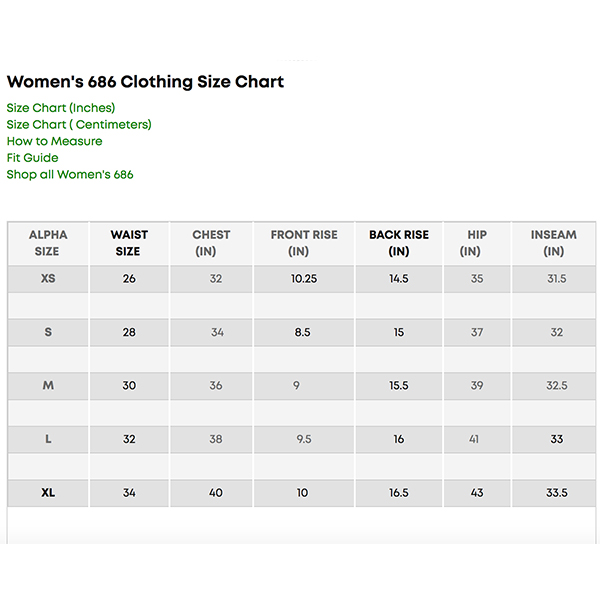The height and width of the screenshot is (600, 600).
Task: Open the Fit Guide link
Action: [32, 158]
